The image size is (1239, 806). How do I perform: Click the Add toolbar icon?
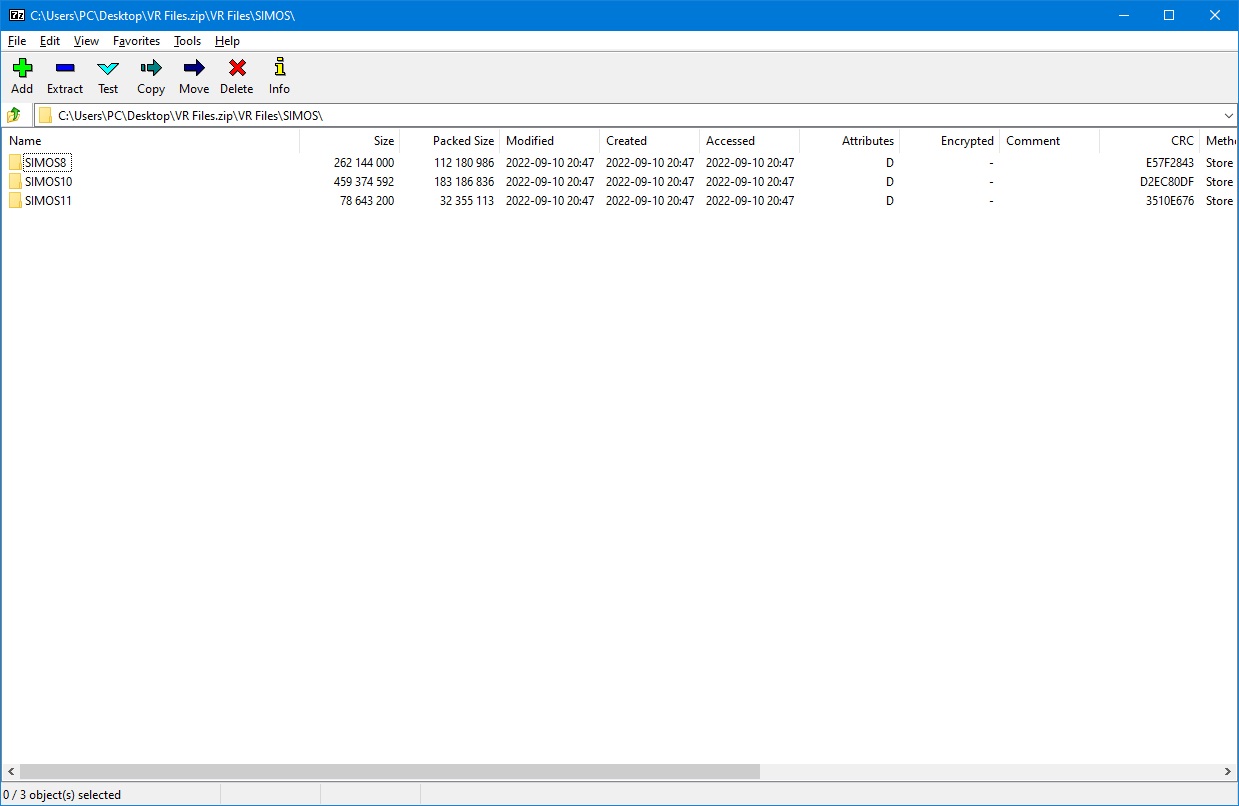click(x=22, y=76)
